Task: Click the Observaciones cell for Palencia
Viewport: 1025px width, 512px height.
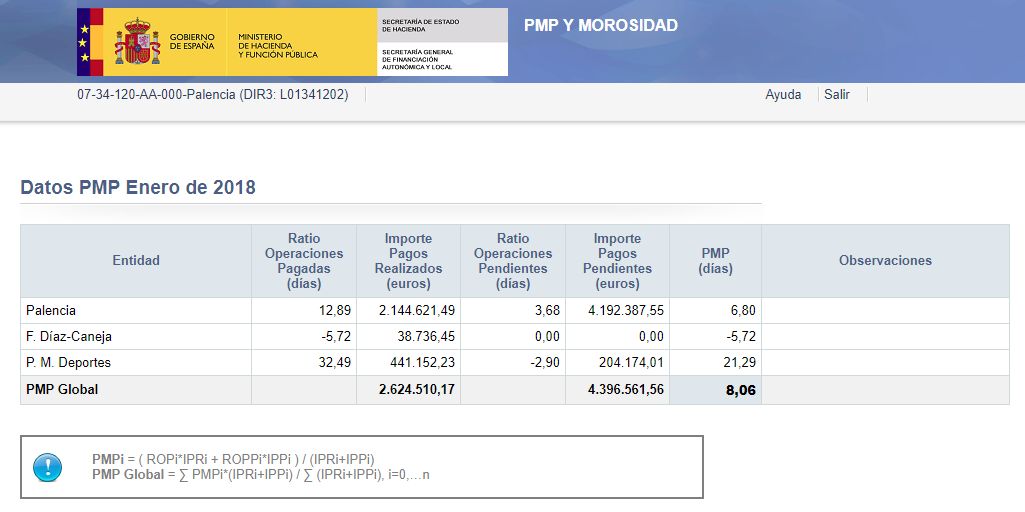Action: 885,311
